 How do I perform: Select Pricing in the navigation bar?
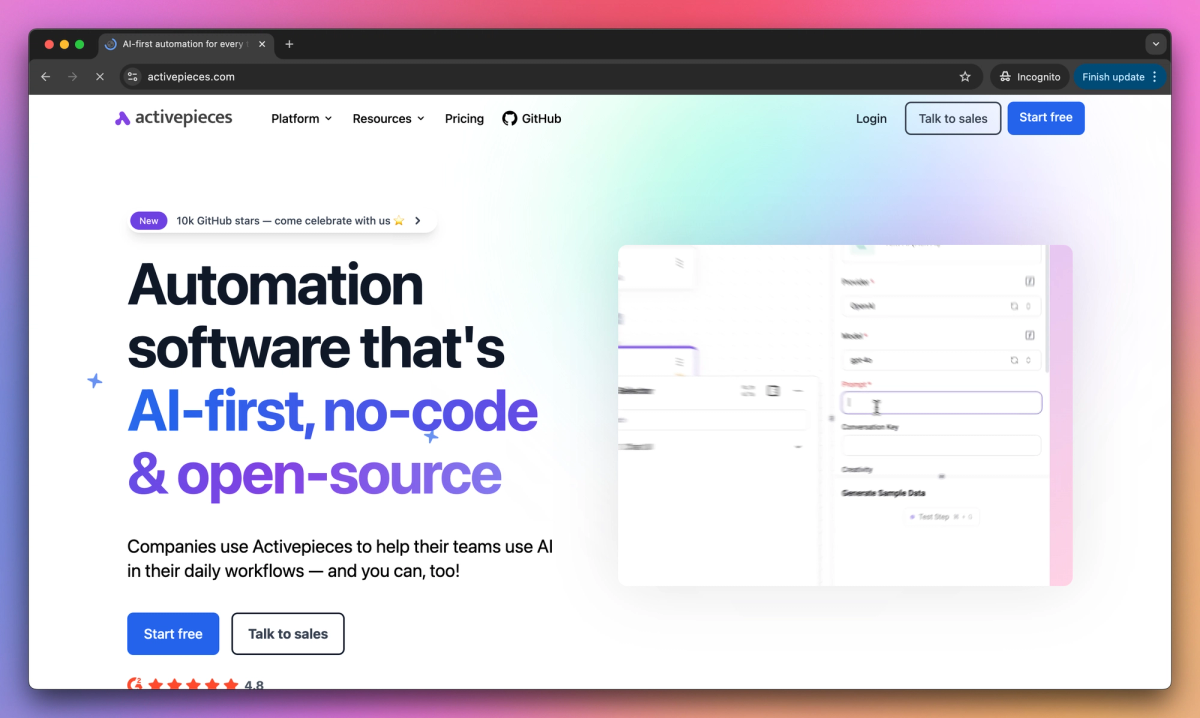pos(464,118)
